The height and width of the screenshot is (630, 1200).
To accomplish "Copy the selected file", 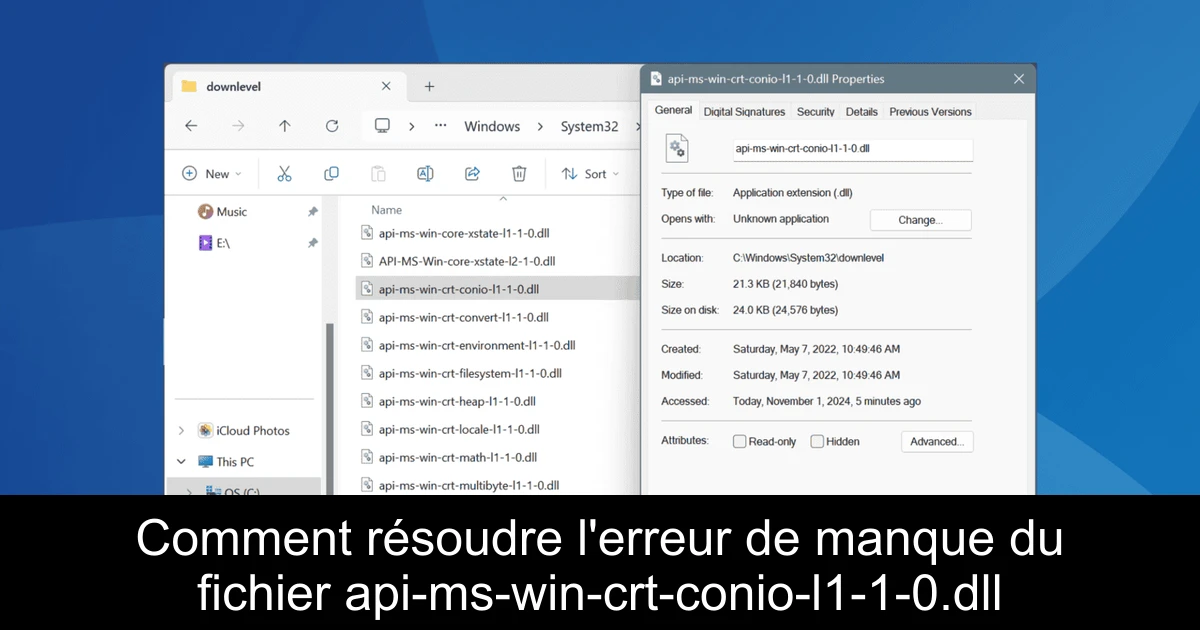I will 331,173.
